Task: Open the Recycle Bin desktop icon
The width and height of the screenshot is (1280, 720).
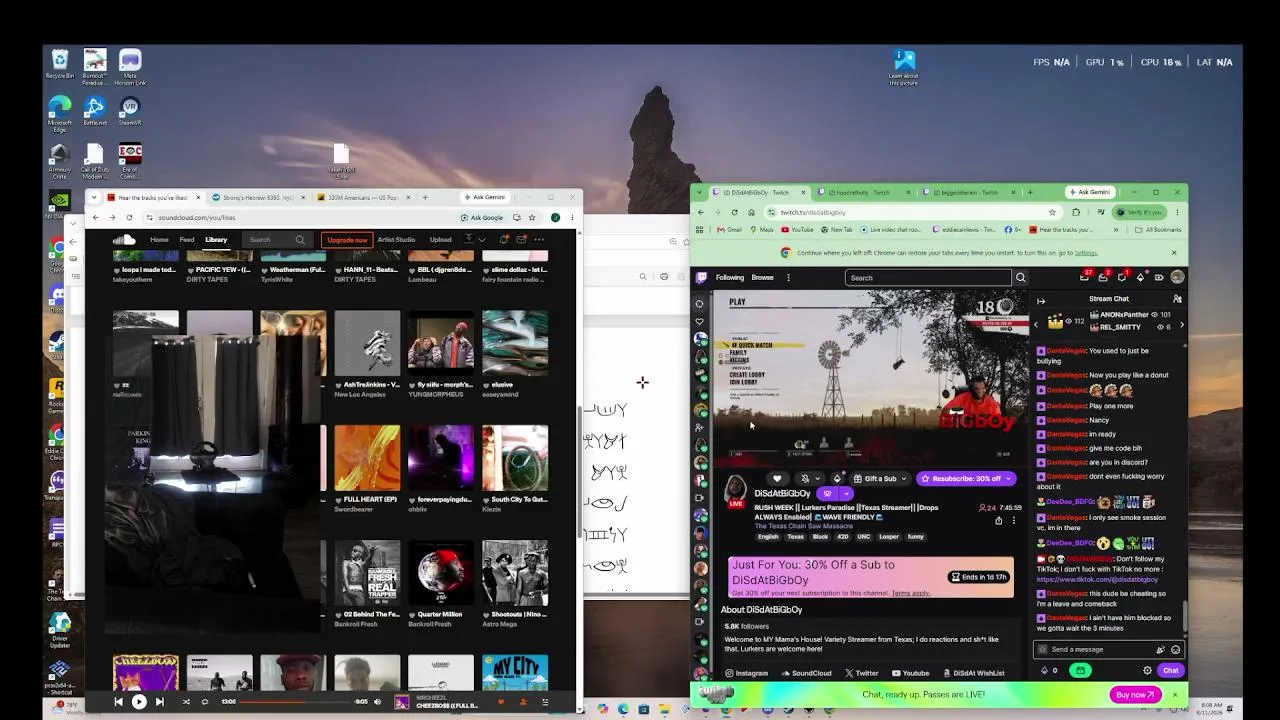Action: 59,65
